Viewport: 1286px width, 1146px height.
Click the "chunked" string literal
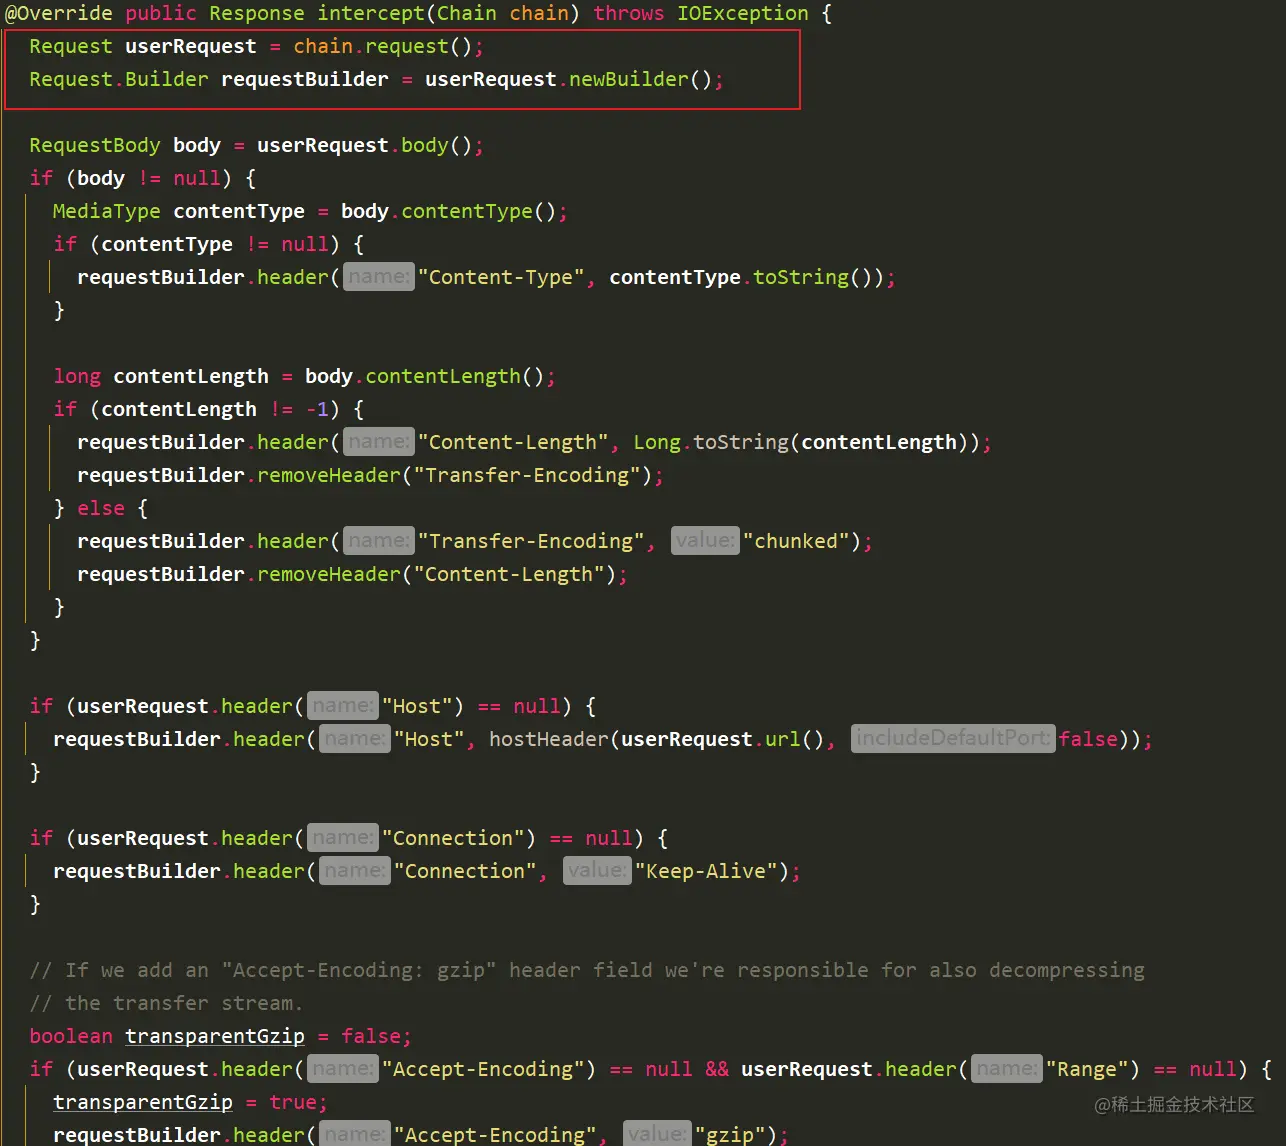point(796,541)
